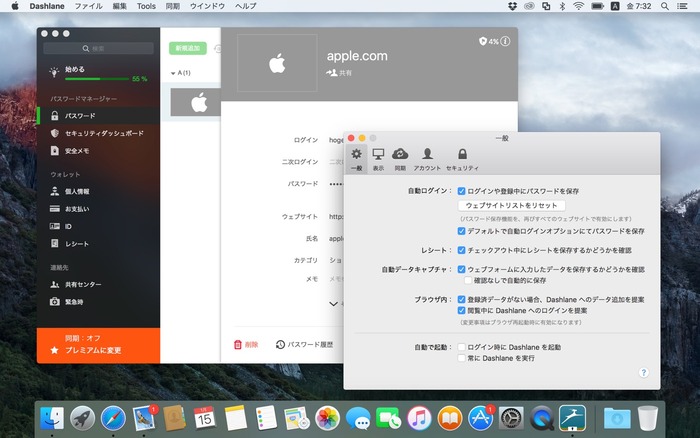The image size is (700, 438).
Task: Open Finder from the Dock
Action: click(x=52, y=418)
